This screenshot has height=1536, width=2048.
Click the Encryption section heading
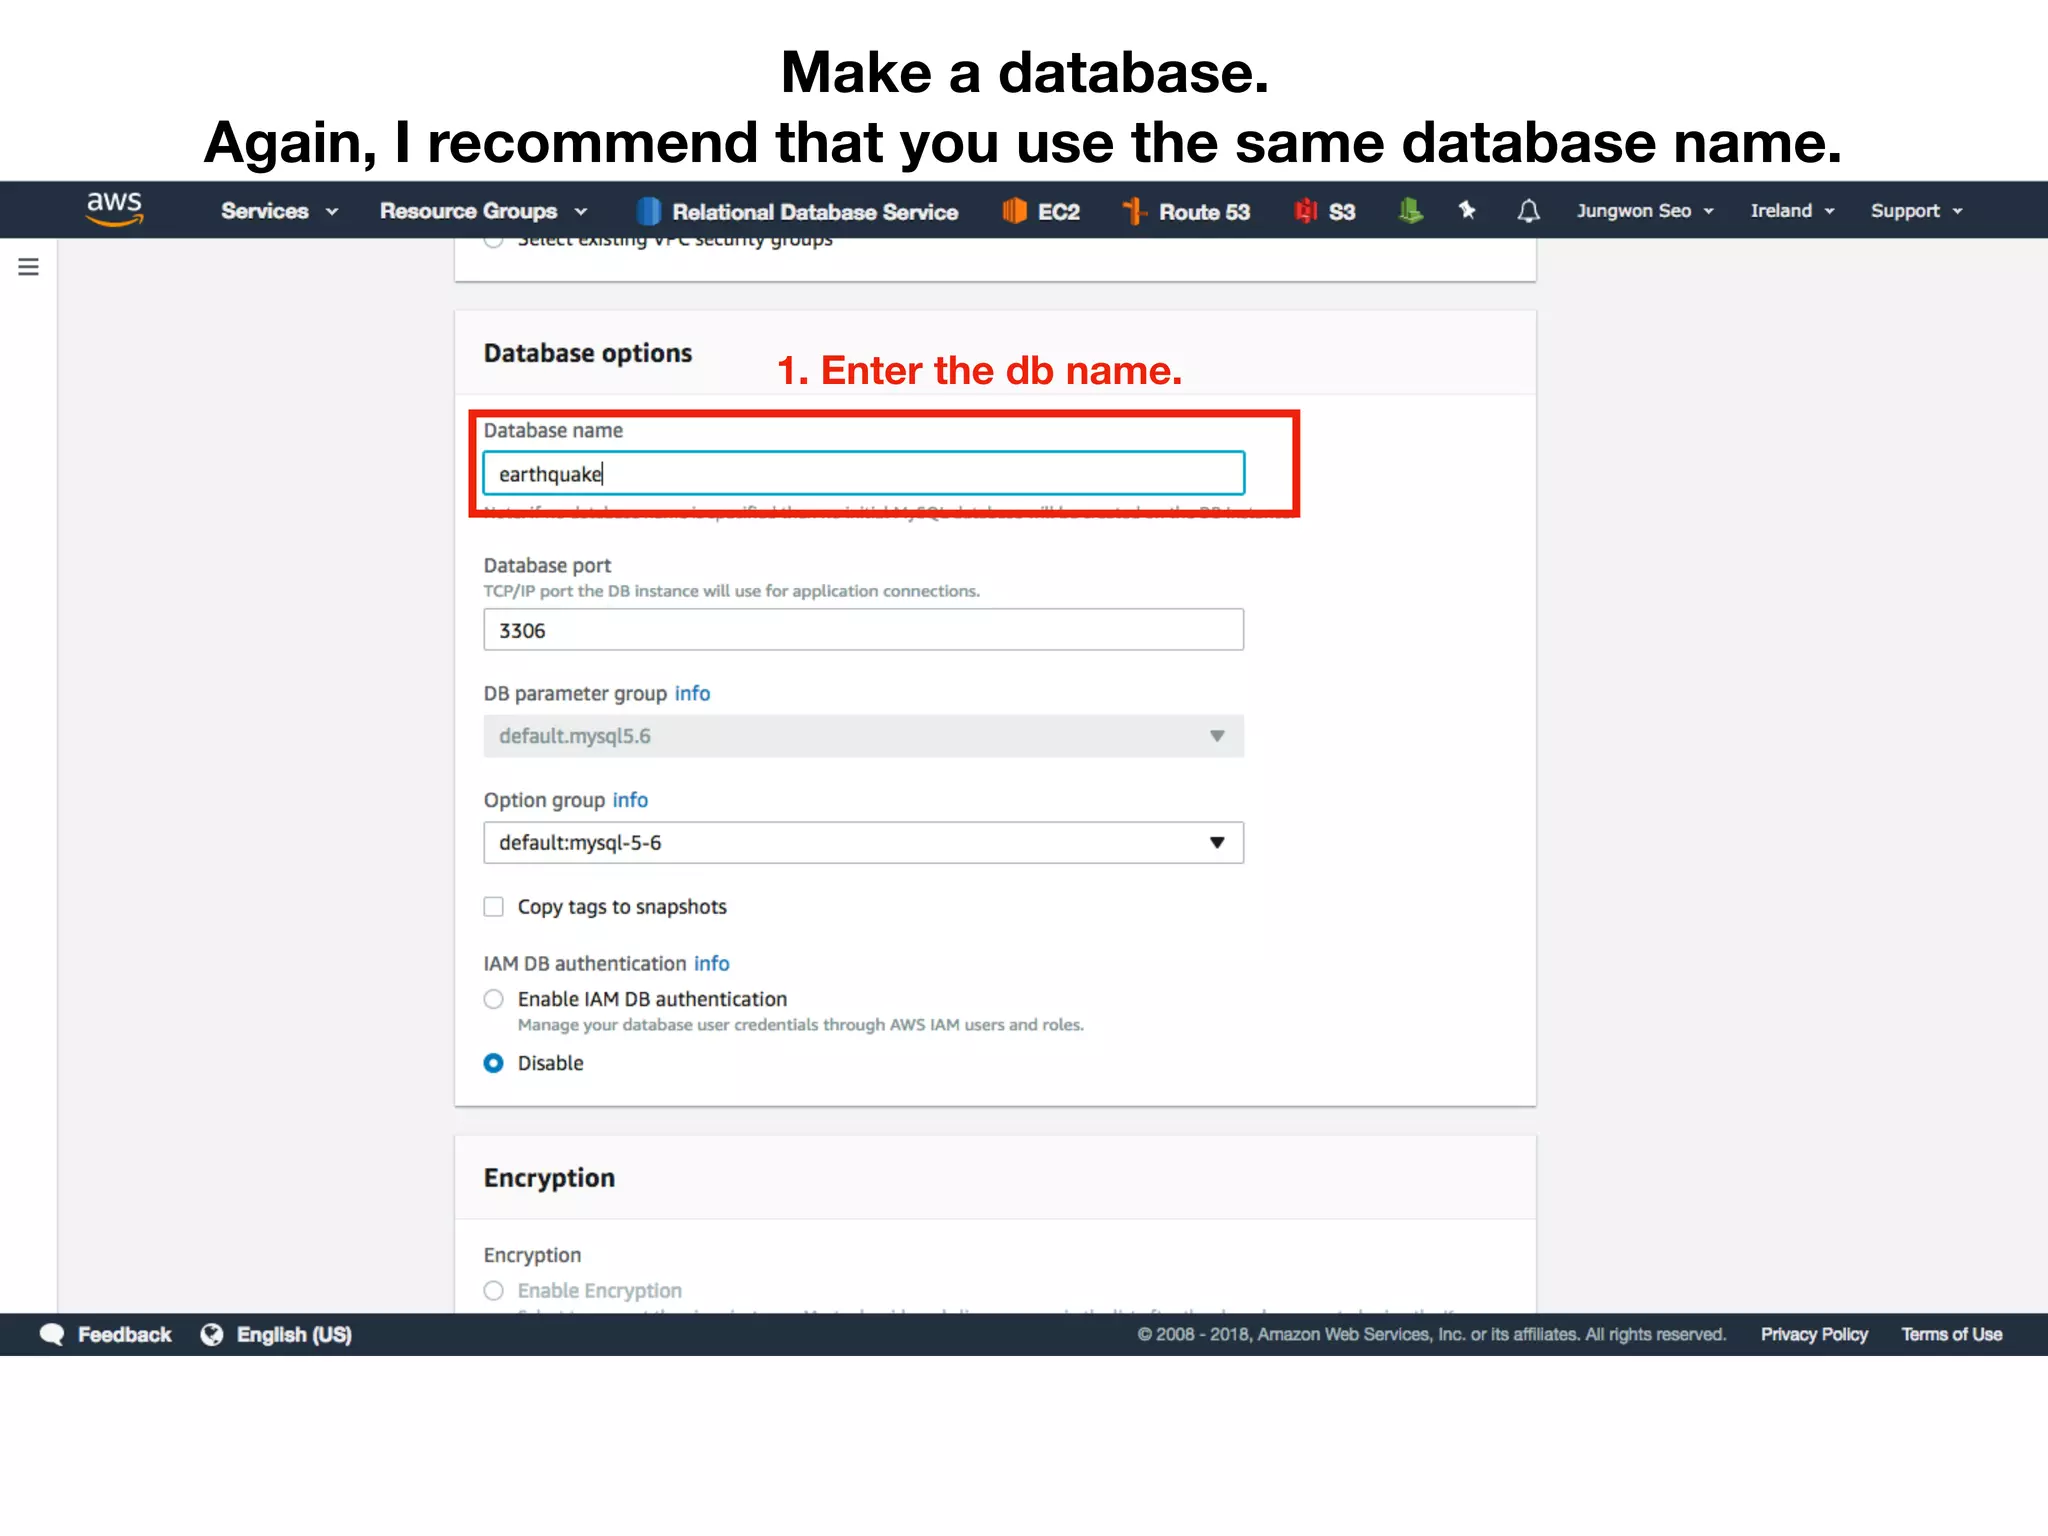click(549, 1178)
